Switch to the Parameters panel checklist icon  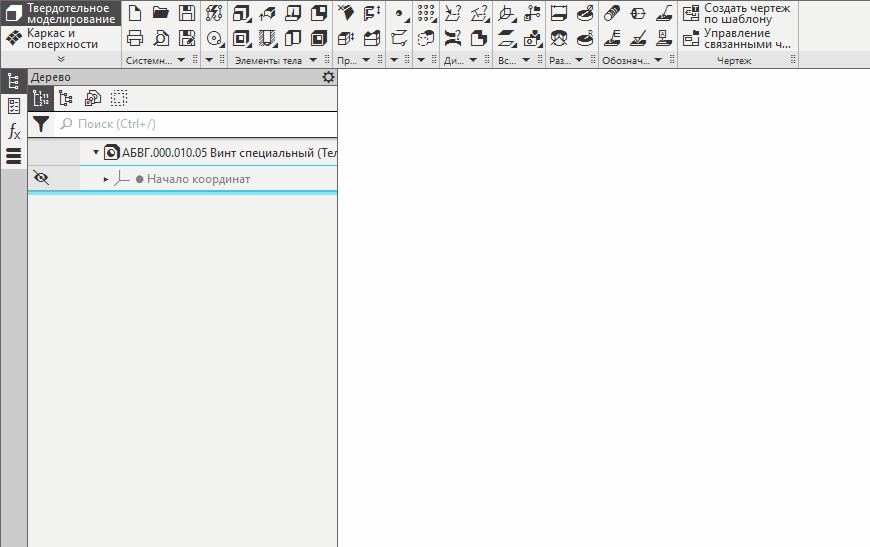tap(14, 106)
